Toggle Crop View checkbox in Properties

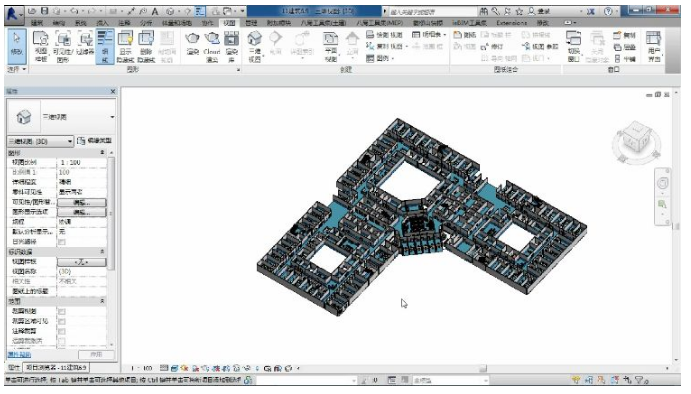[62, 312]
